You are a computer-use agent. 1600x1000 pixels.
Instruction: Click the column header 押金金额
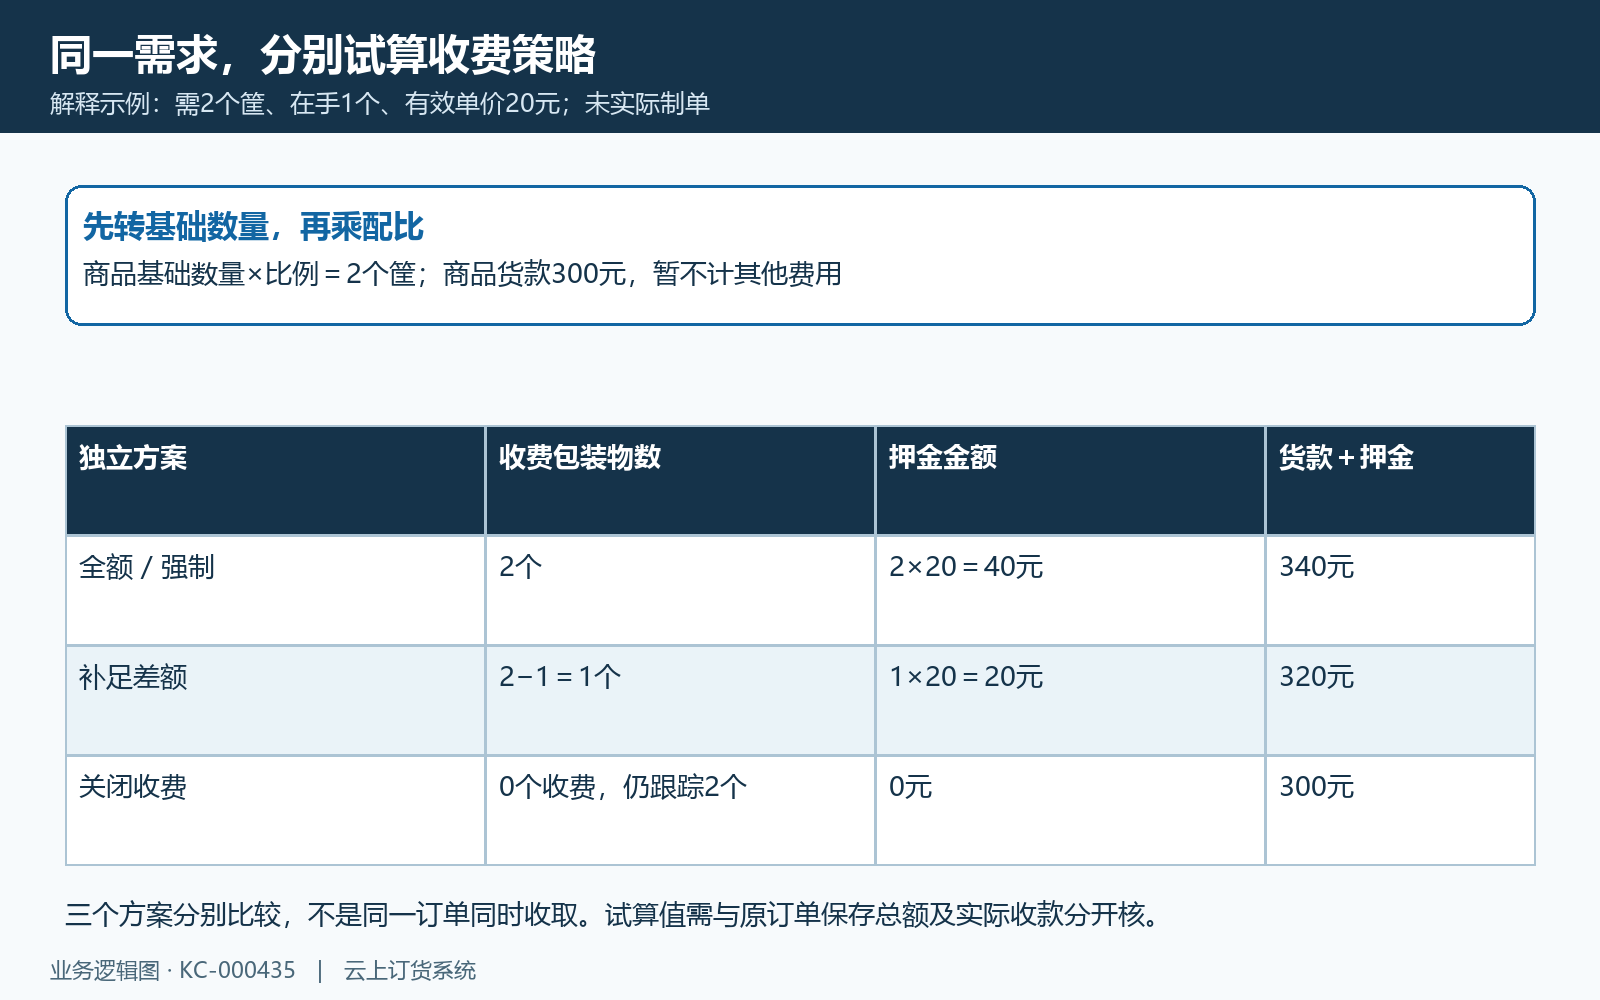point(1070,480)
